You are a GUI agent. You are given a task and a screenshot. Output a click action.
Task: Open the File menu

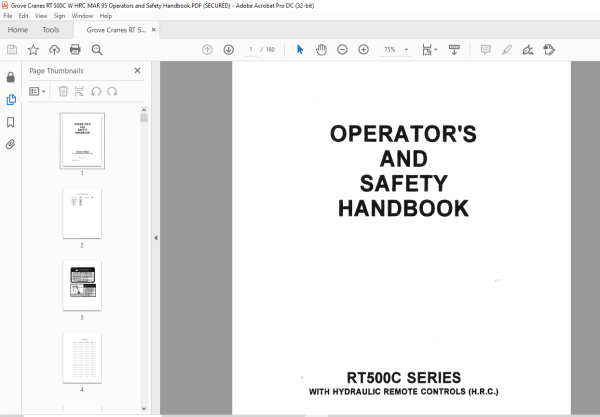click(x=8, y=16)
